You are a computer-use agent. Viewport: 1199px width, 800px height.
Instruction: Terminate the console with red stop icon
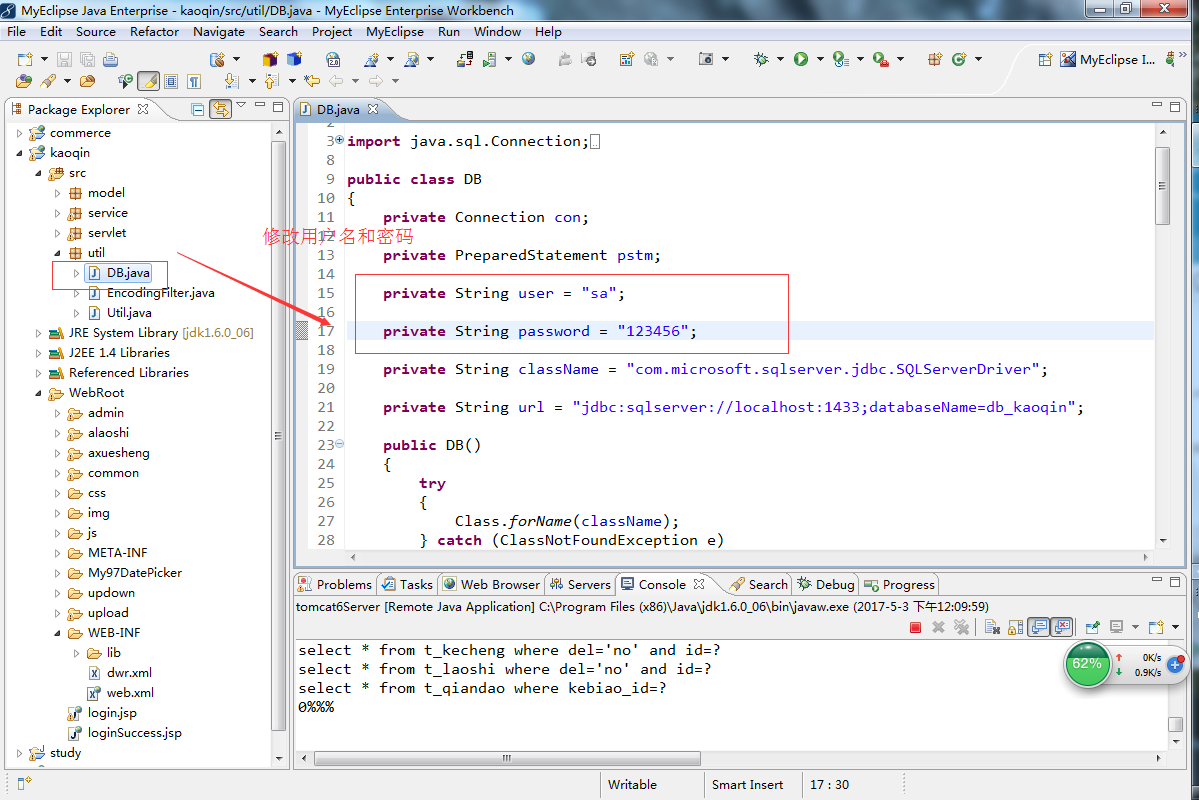coord(915,627)
